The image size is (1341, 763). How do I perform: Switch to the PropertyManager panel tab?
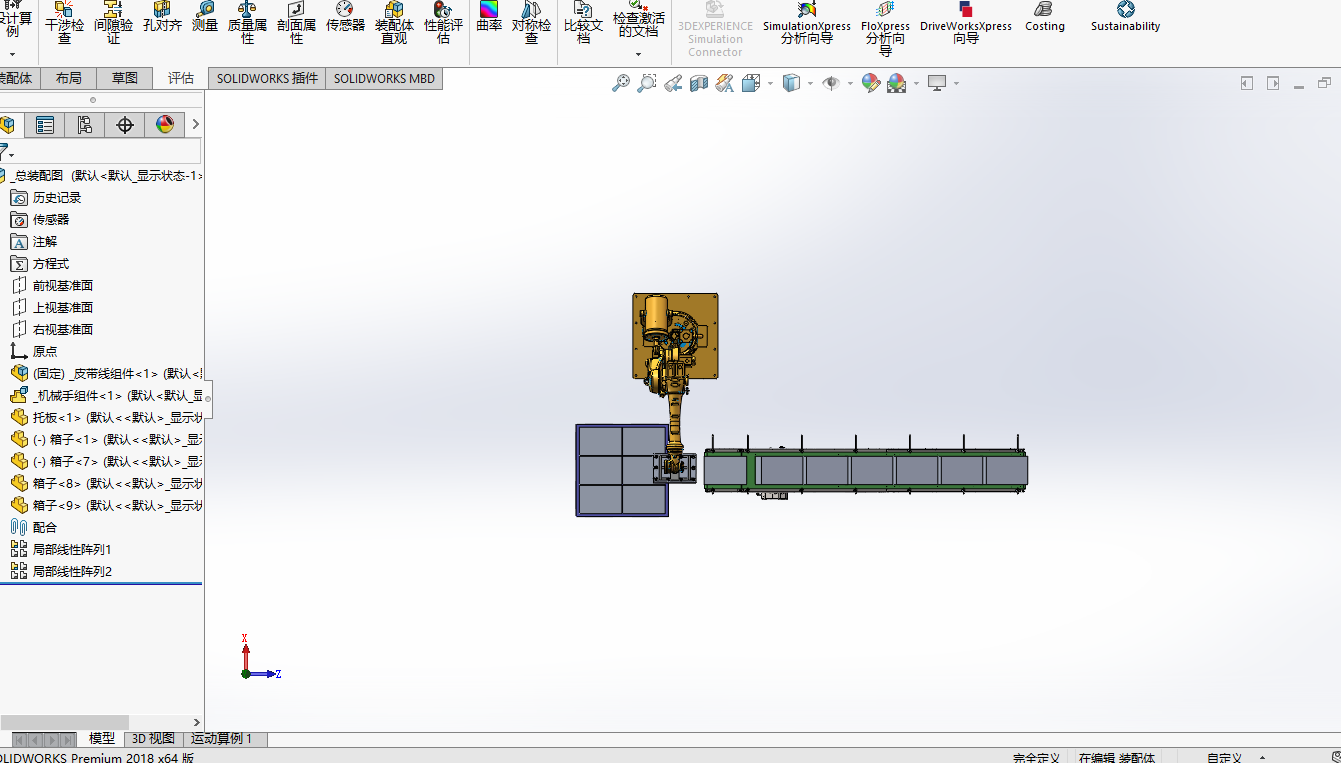click(45, 124)
